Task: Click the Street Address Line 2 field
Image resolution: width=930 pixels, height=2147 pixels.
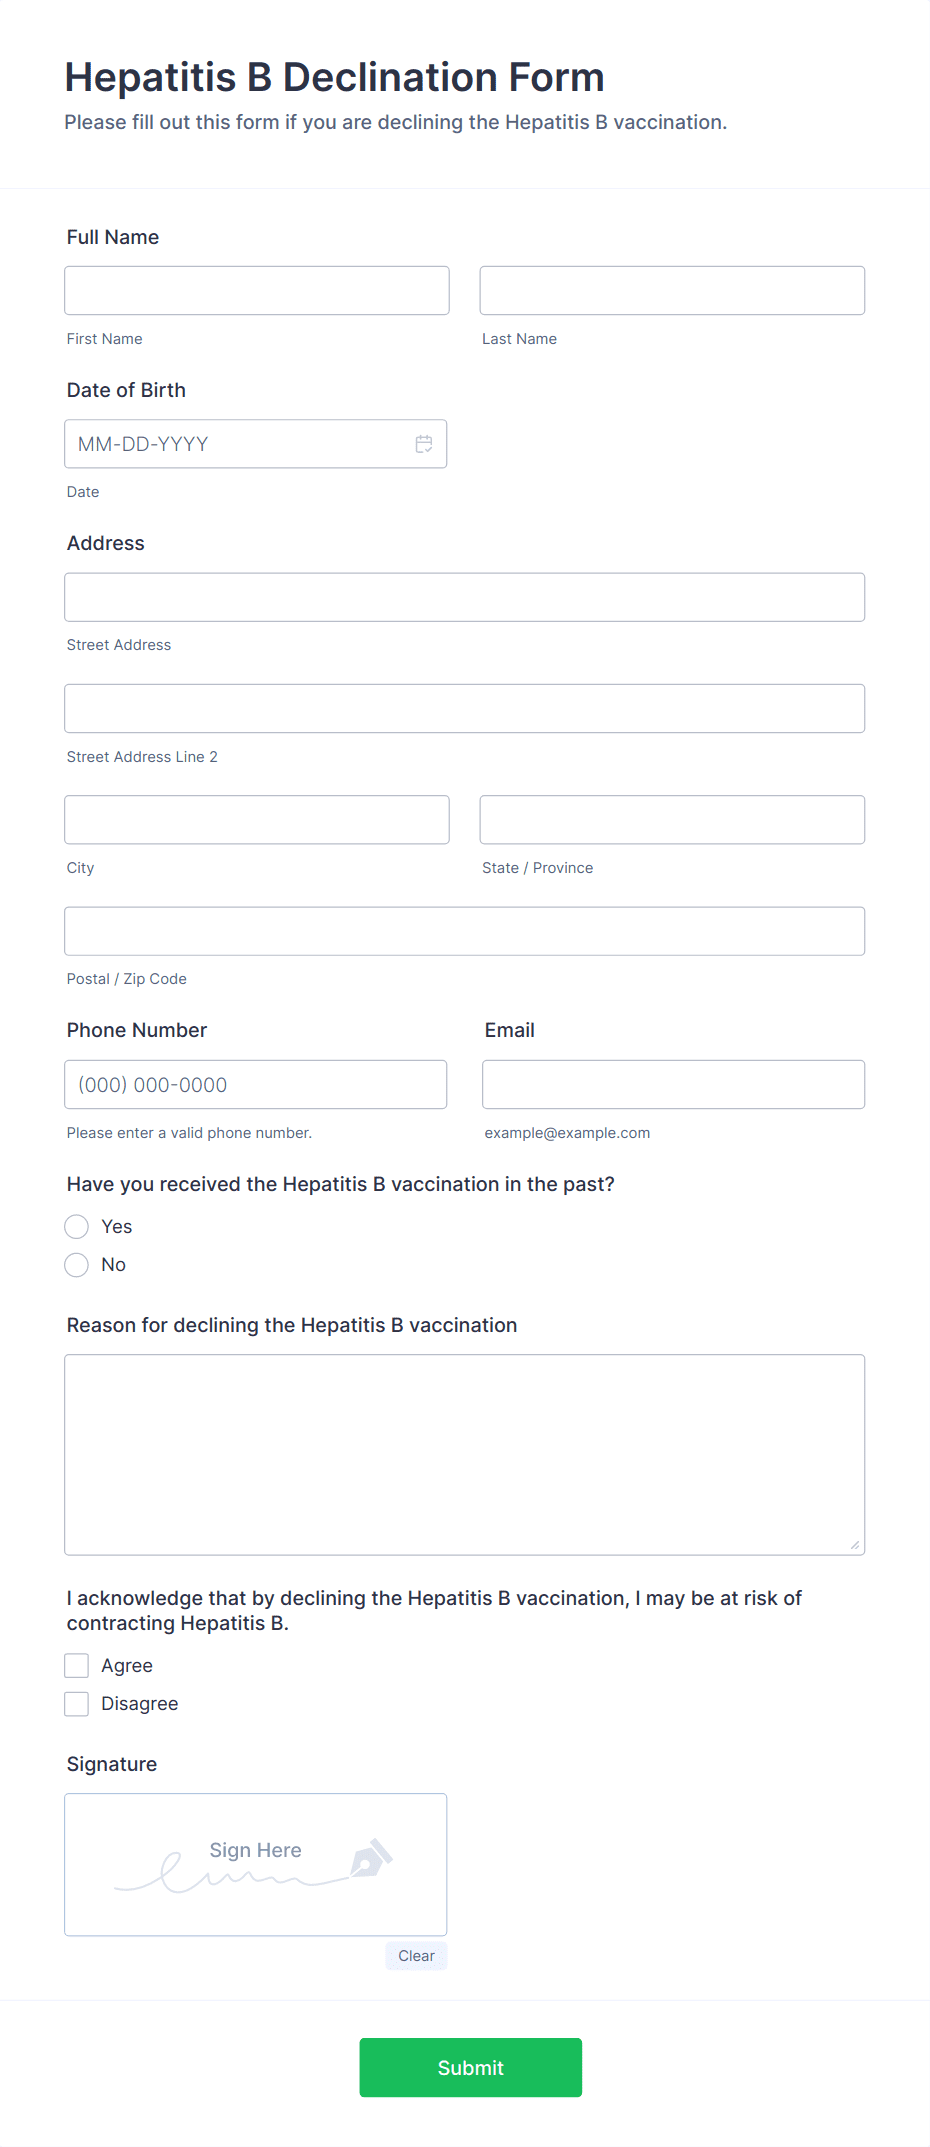Action: [464, 707]
